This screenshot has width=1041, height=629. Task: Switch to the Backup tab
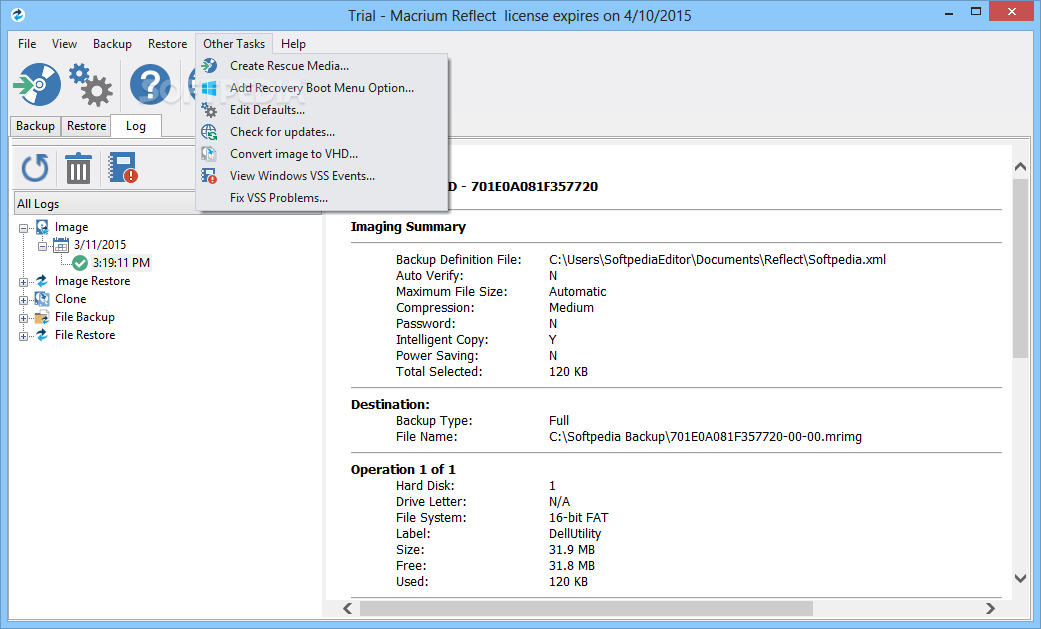(35, 126)
